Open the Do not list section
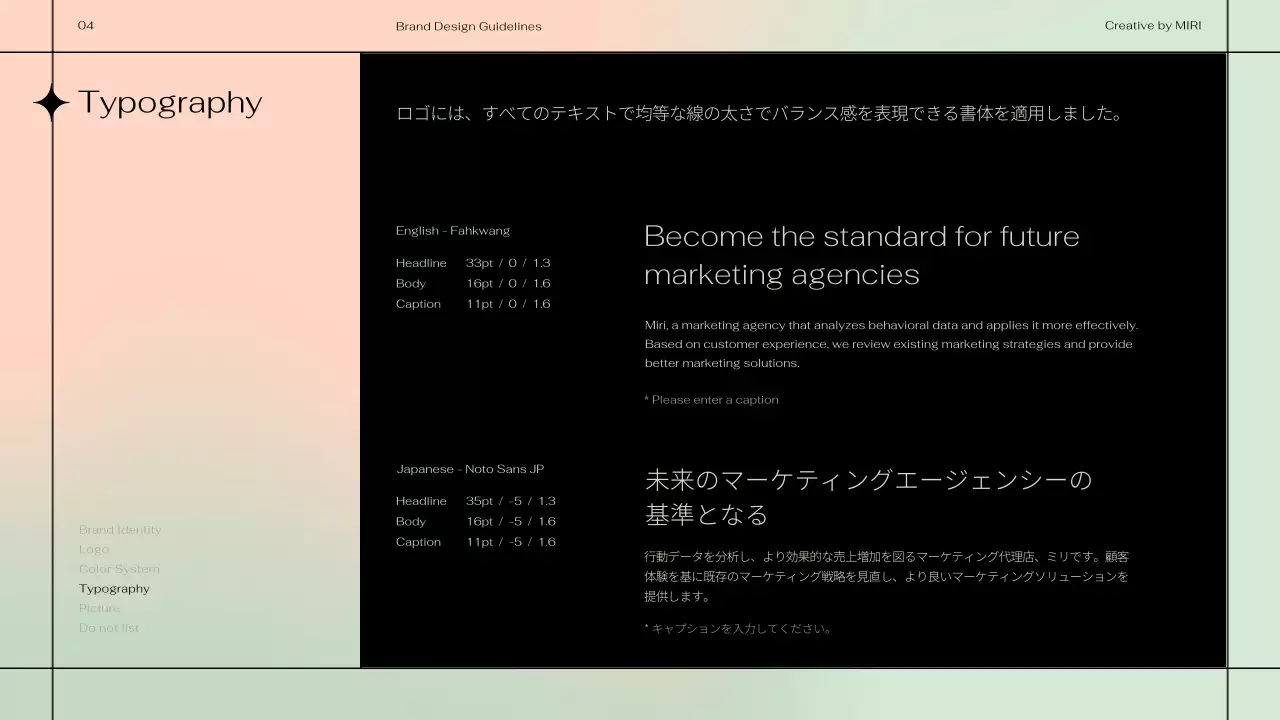 [x=109, y=628]
